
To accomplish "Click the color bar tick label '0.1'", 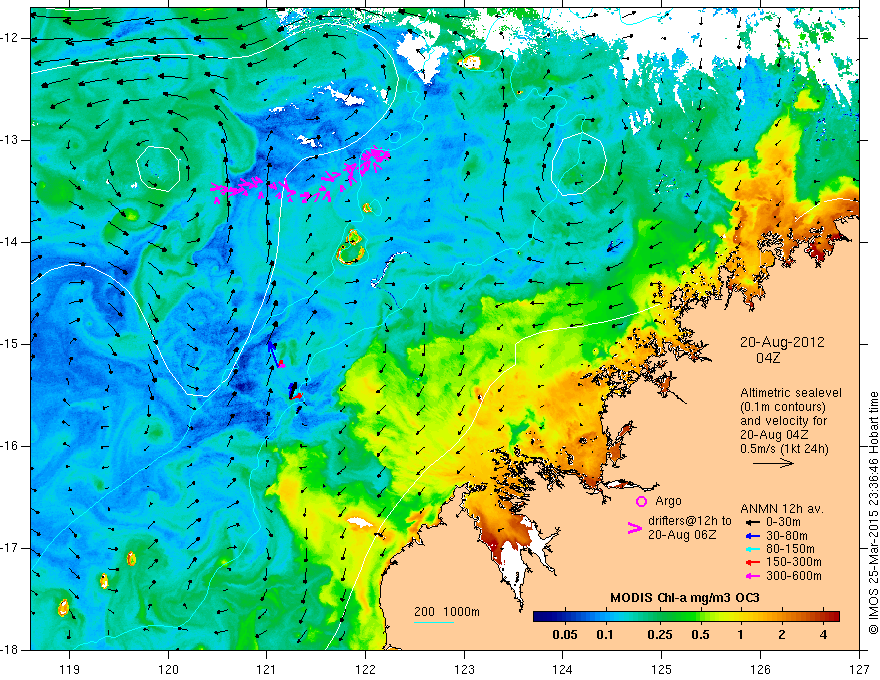I will [x=605, y=635].
